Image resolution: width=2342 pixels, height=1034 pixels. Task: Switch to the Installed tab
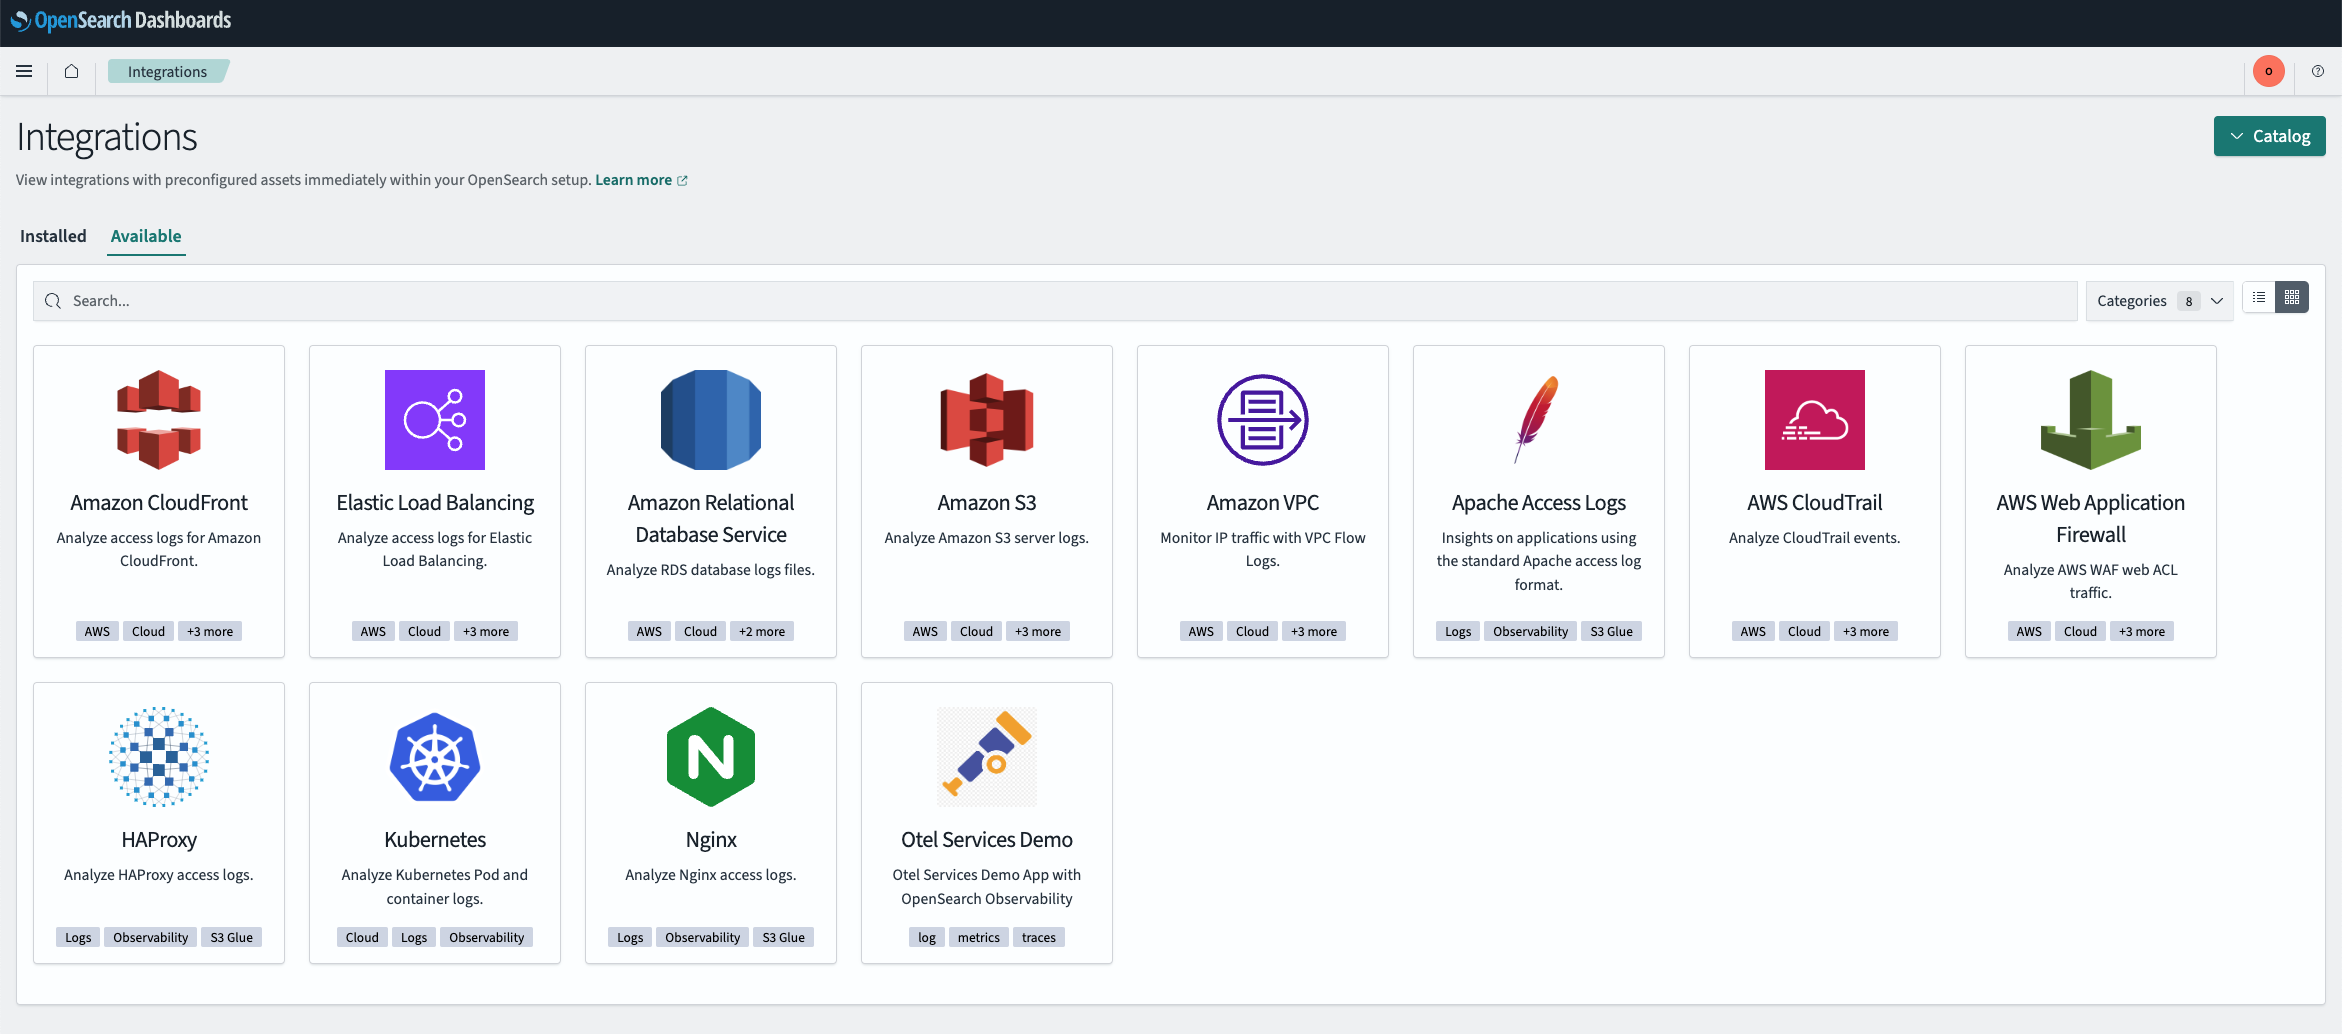coord(52,236)
